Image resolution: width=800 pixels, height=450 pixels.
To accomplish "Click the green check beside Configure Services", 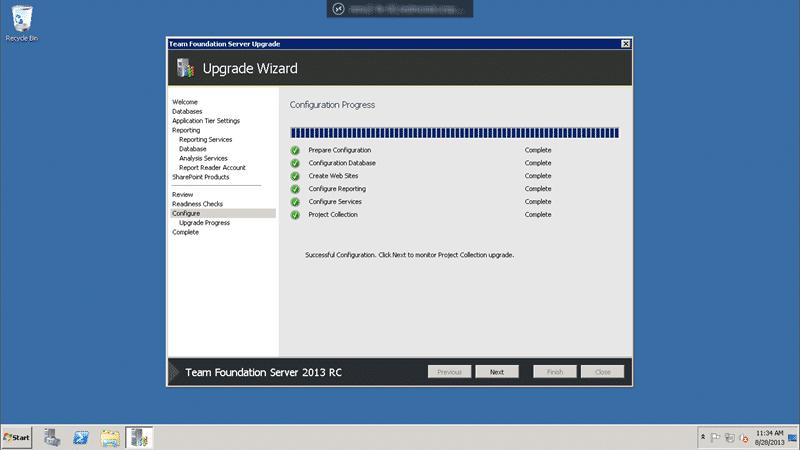I will [x=295, y=202].
